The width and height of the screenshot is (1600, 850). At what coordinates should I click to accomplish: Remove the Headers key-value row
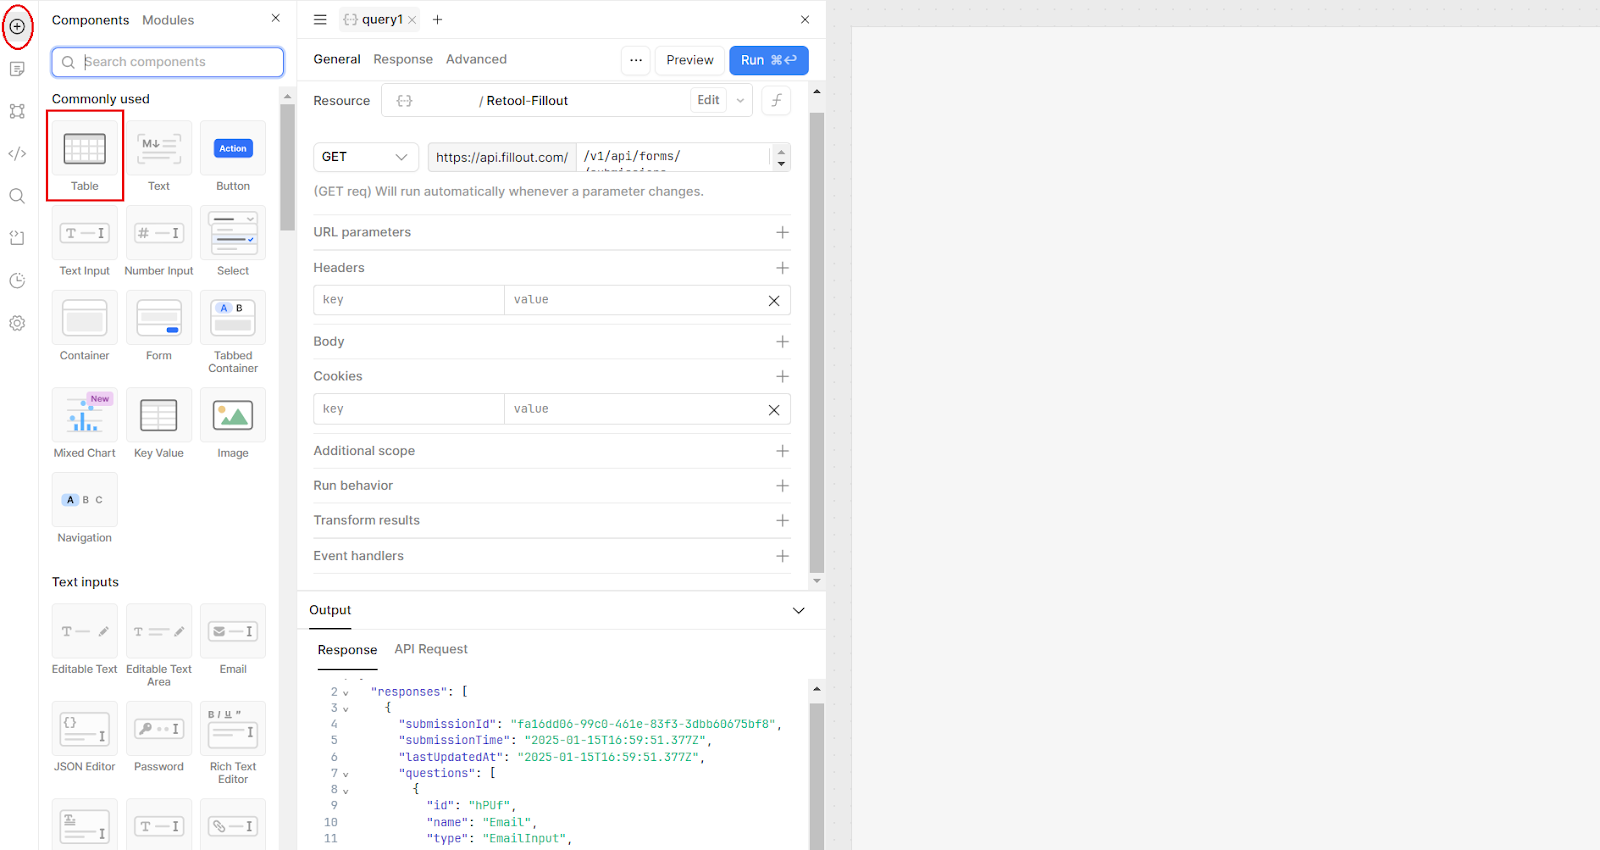click(x=774, y=300)
